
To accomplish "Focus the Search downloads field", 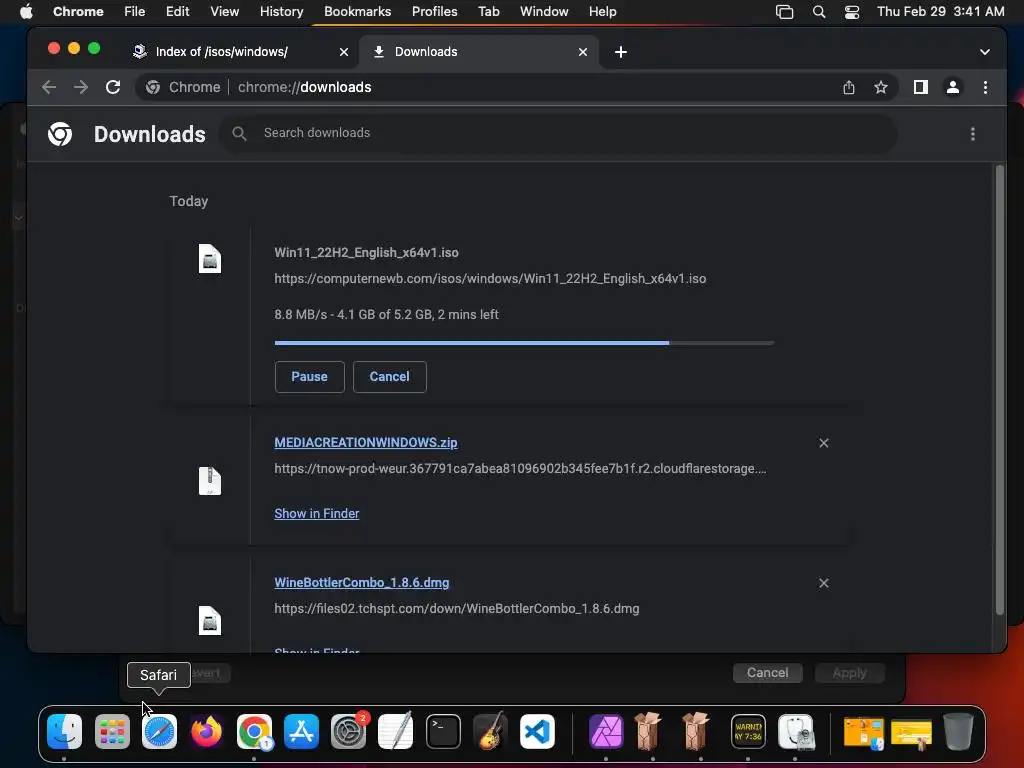I will point(558,133).
